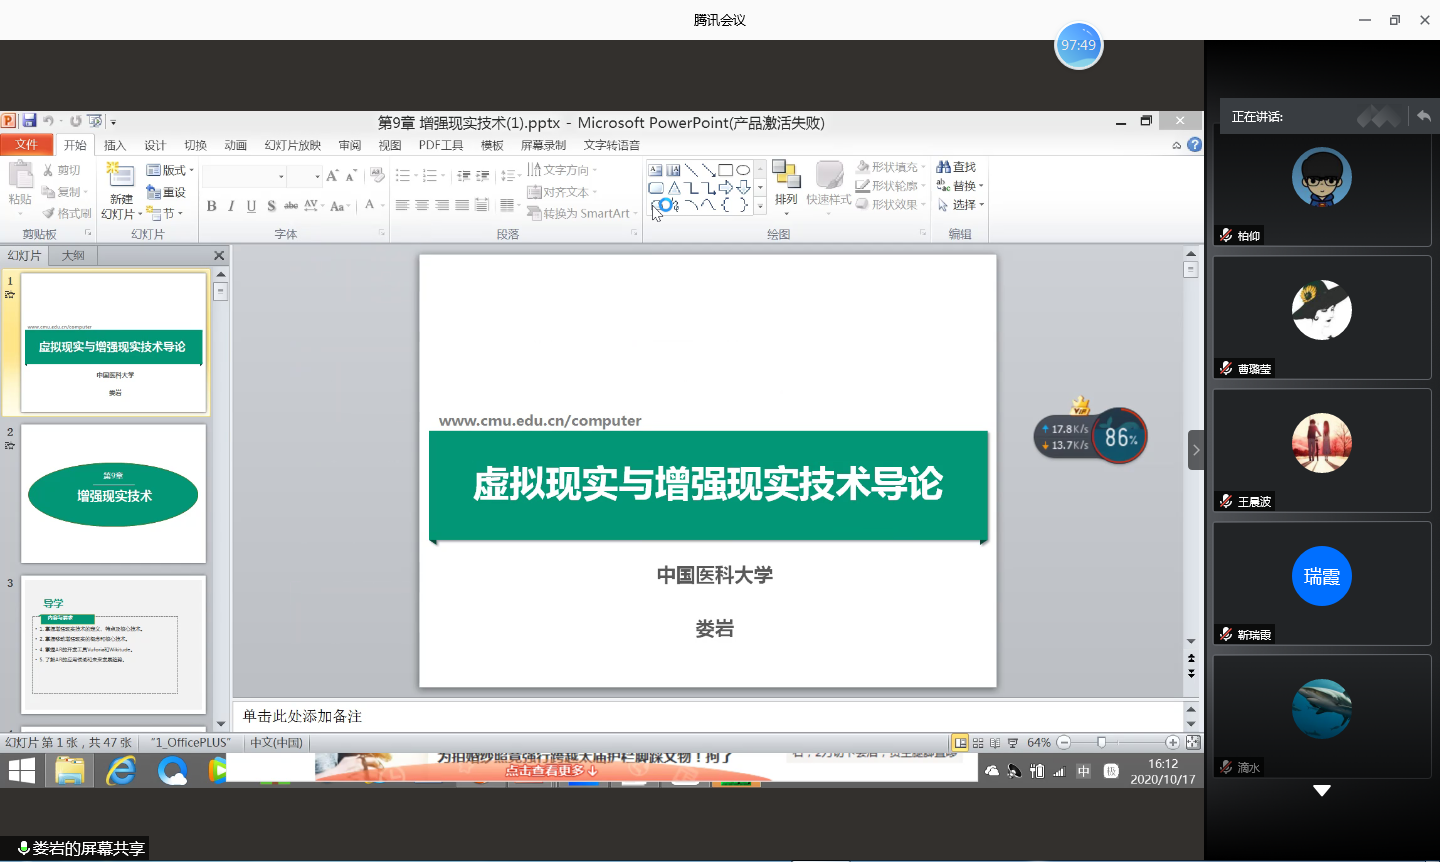
Task: Select the oval shape in shapes gallery
Action: tap(743, 170)
